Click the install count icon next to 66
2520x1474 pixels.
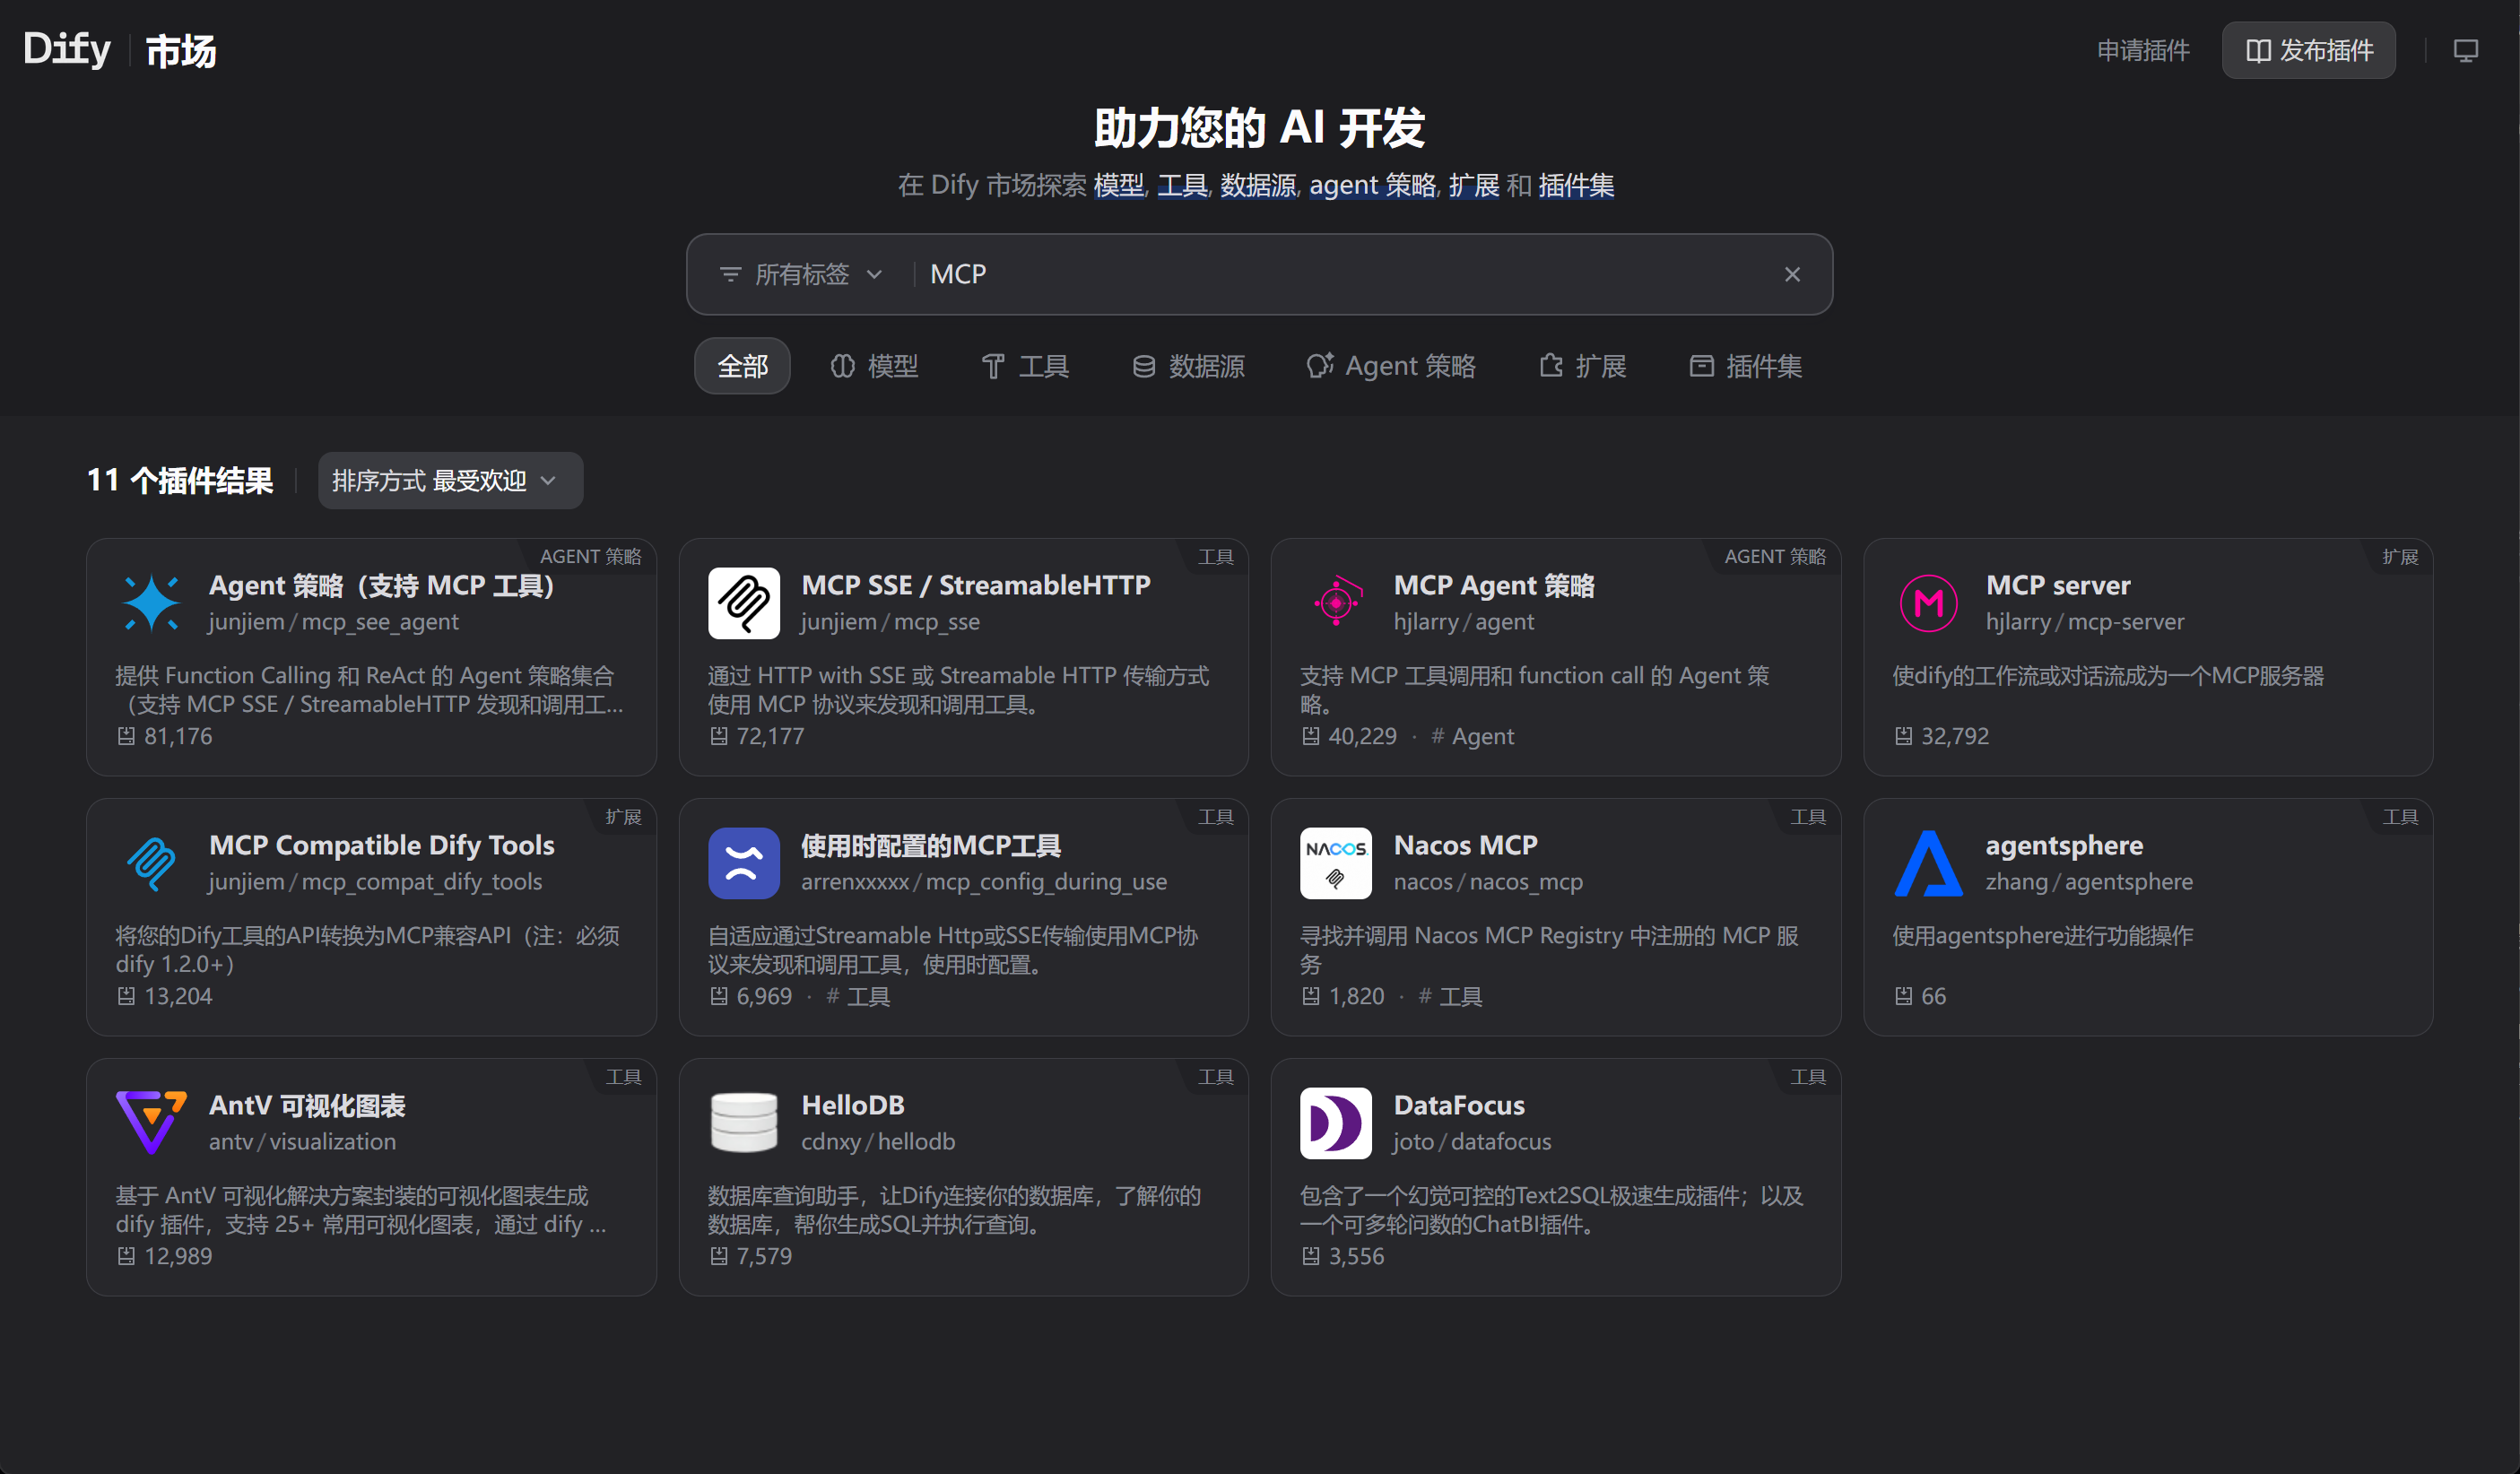point(1903,996)
